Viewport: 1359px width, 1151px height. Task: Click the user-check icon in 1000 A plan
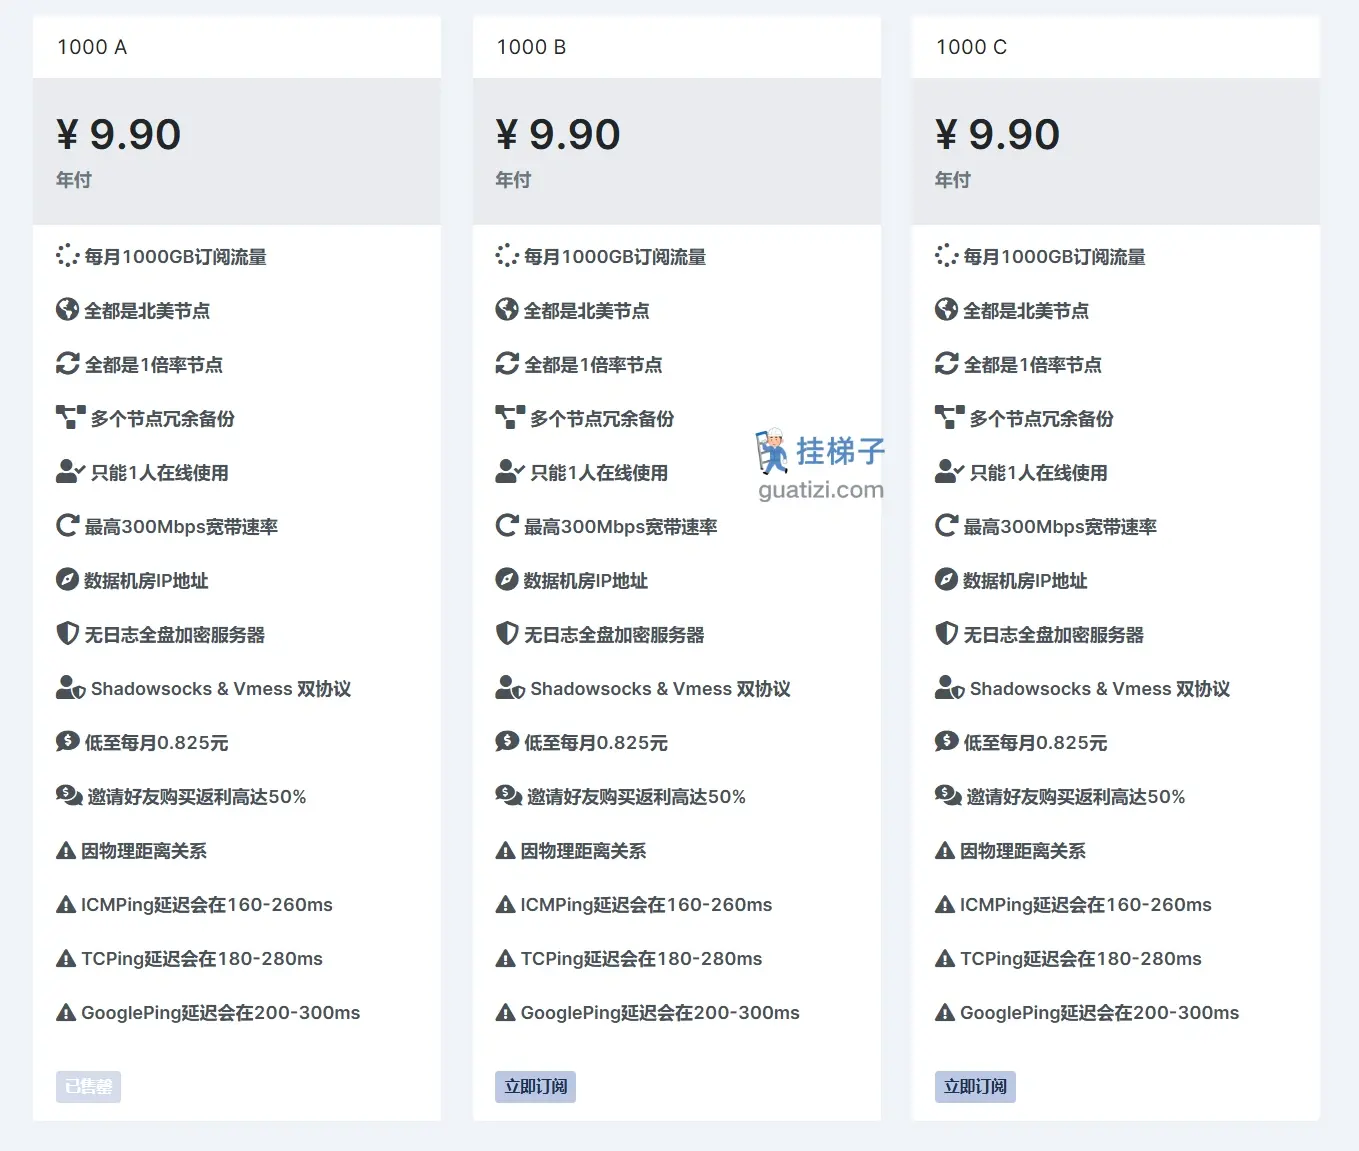coord(70,472)
